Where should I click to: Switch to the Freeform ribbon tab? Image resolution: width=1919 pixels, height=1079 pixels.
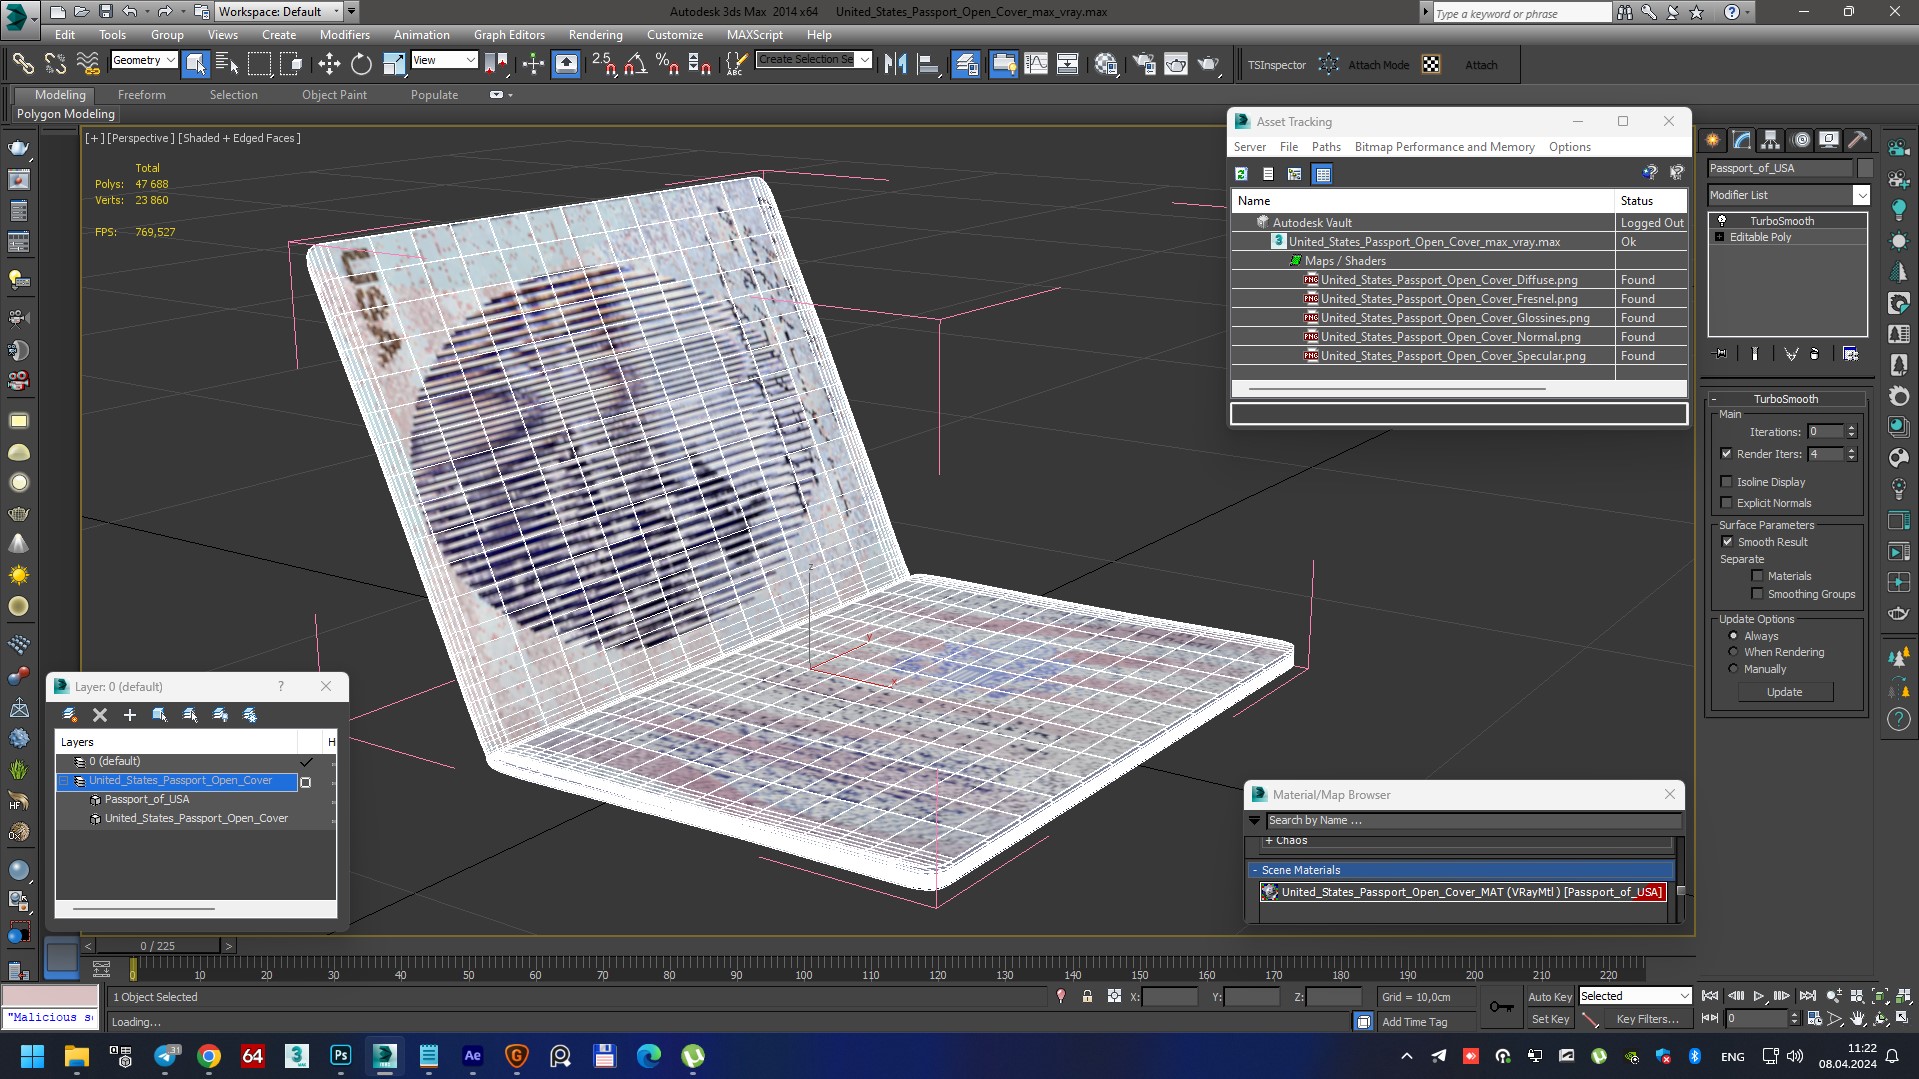(x=142, y=95)
